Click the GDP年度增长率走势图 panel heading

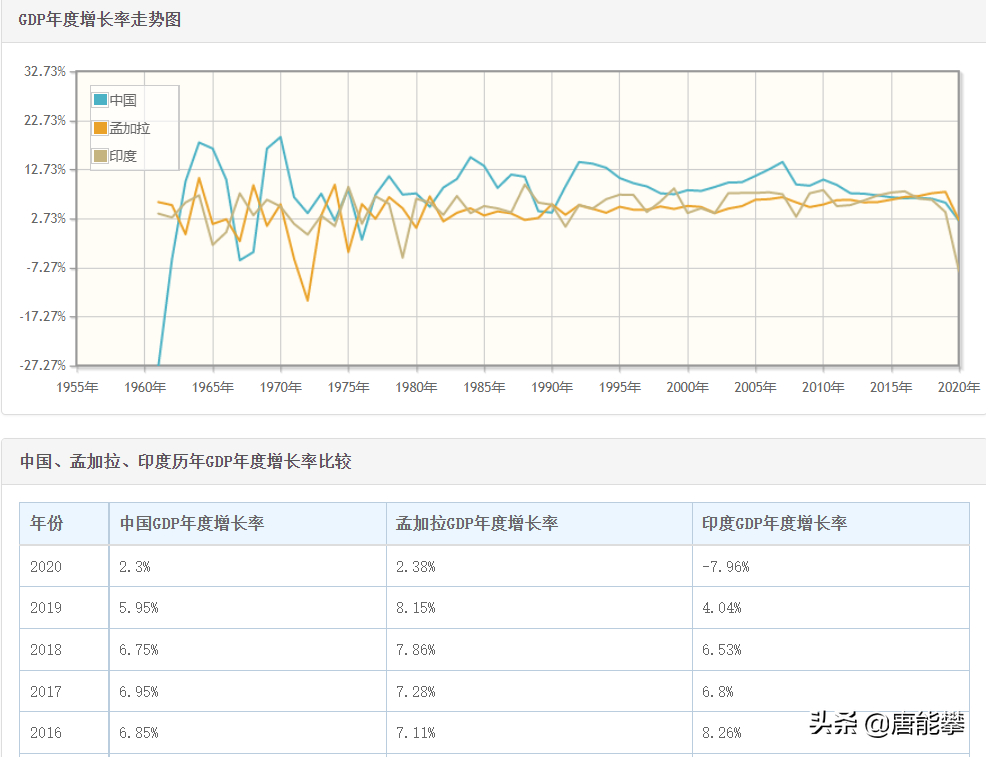[100, 20]
